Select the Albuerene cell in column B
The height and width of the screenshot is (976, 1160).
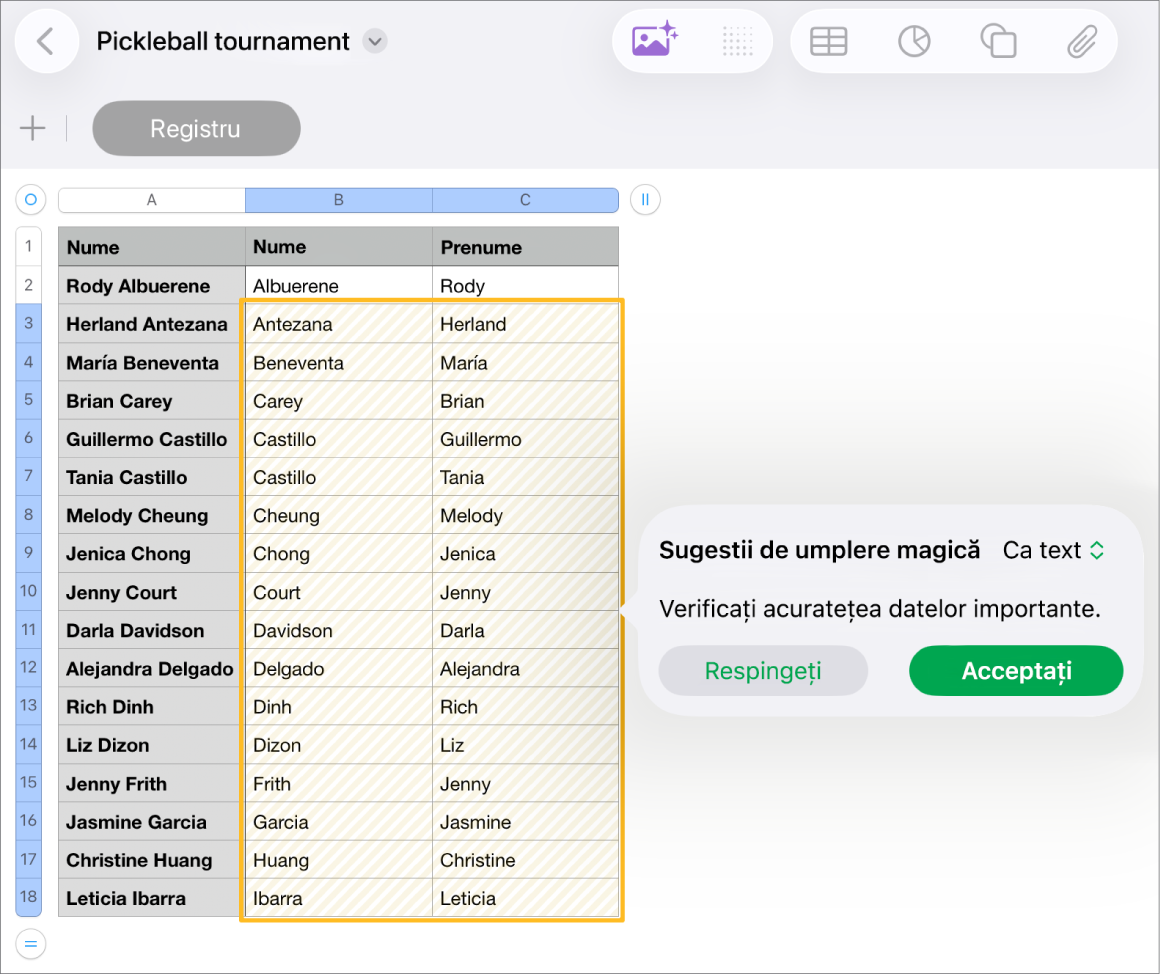pyautogui.click(x=339, y=286)
